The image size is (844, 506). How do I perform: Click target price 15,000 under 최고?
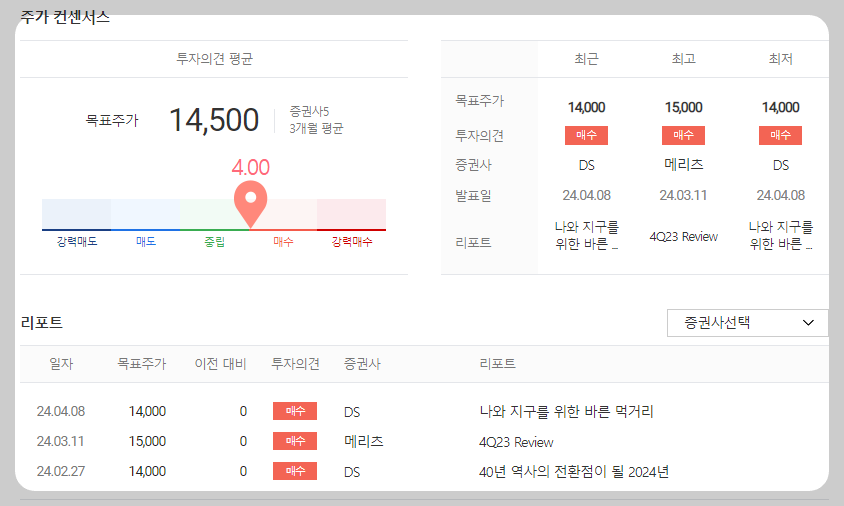(x=684, y=108)
